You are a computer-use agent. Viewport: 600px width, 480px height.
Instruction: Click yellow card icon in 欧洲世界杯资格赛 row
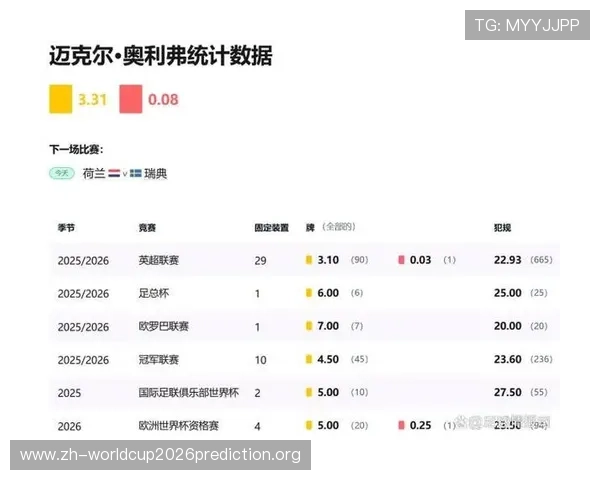pyautogui.click(x=308, y=425)
